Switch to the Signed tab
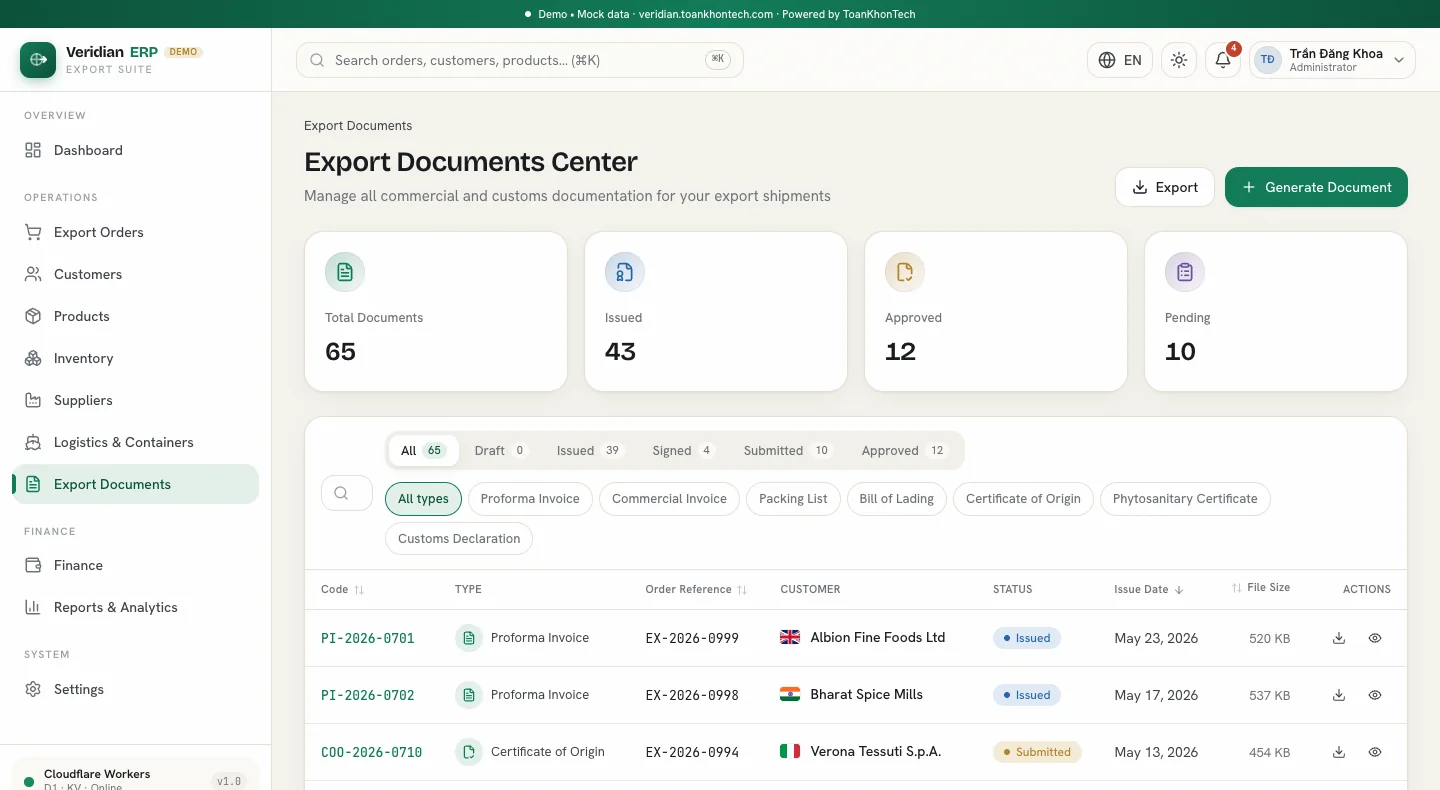Screen dimensions: 1440x790 [684, 450]
